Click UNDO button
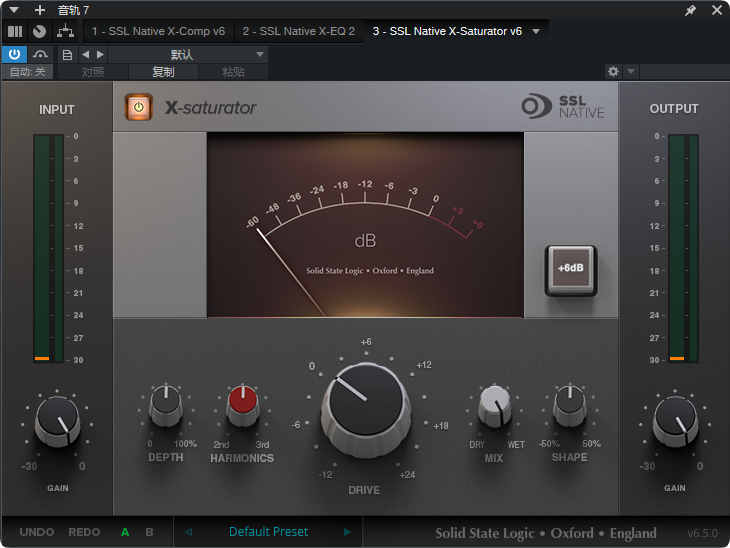Image resolution: width=730 pixels, height=548 pixels. (x=37, y=532)
